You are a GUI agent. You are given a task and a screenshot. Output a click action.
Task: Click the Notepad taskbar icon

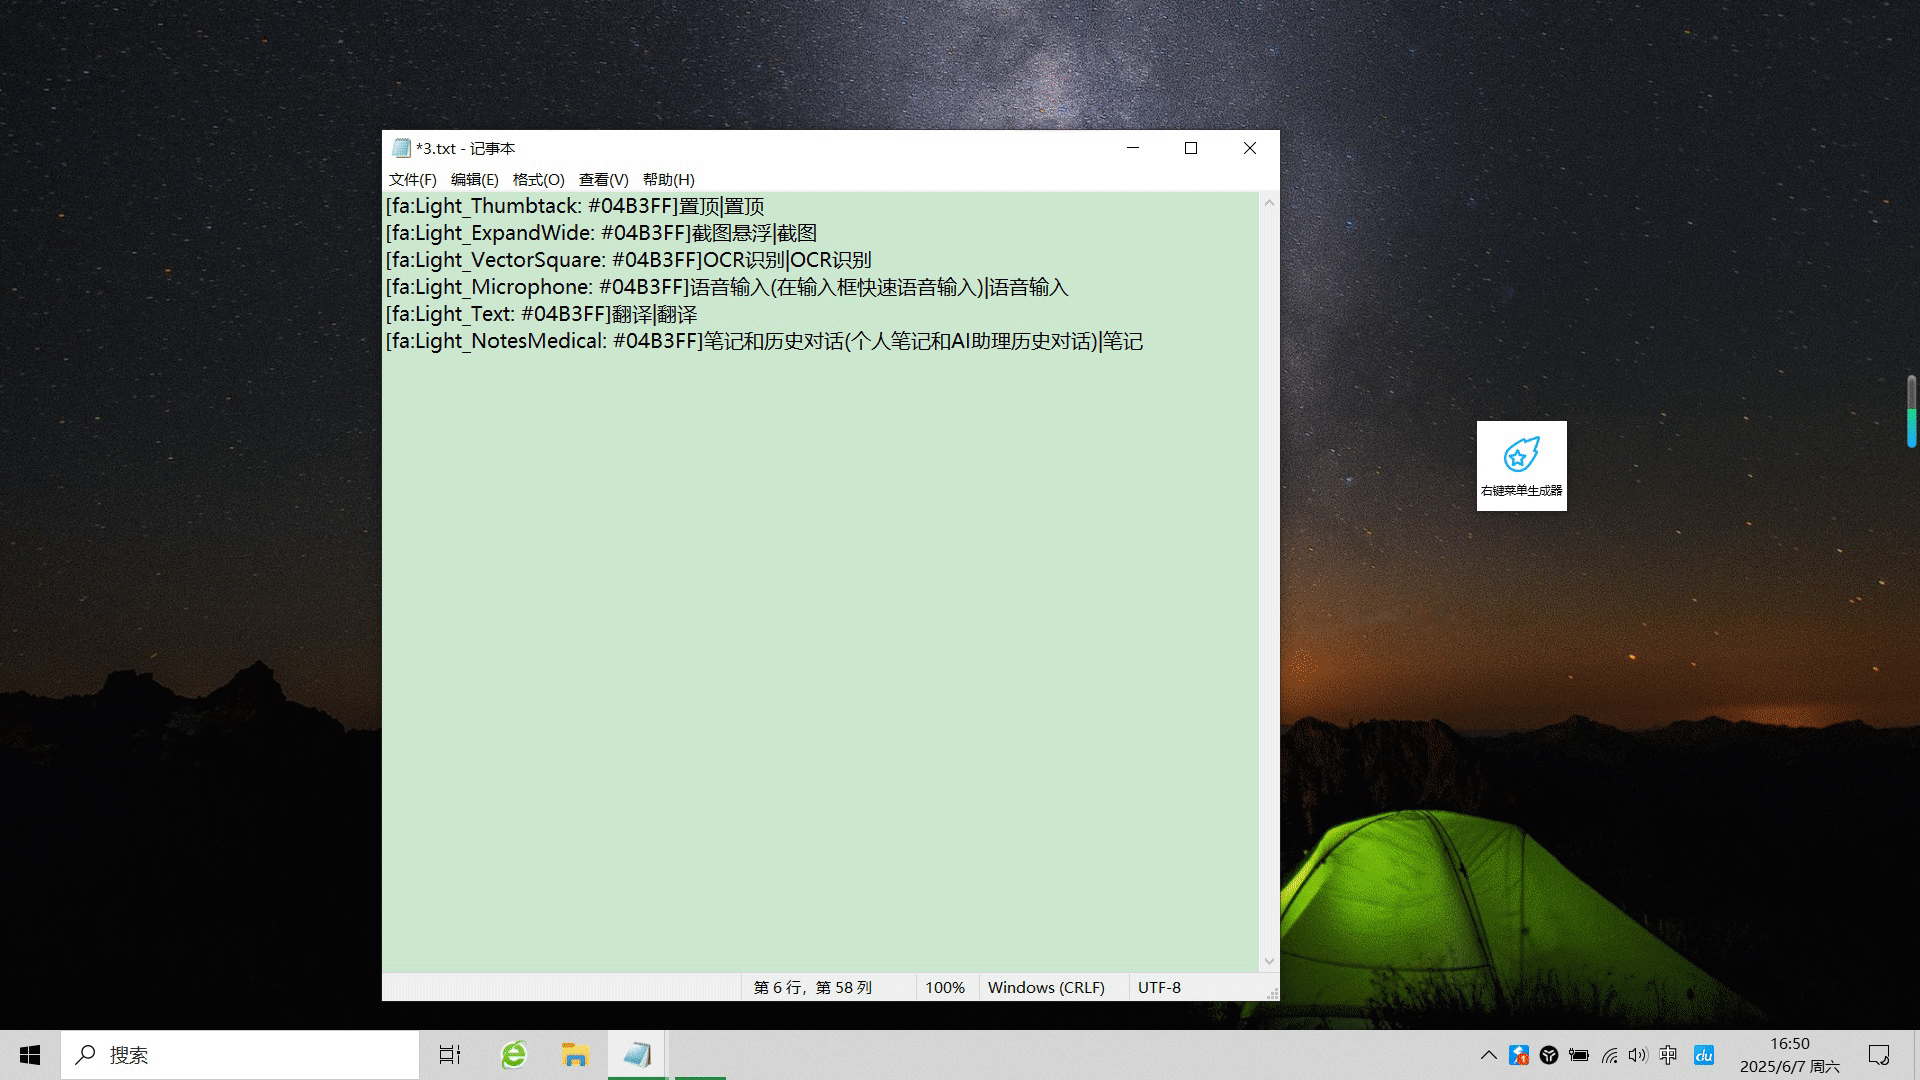pyautogui.click(x=637, y=1055)
